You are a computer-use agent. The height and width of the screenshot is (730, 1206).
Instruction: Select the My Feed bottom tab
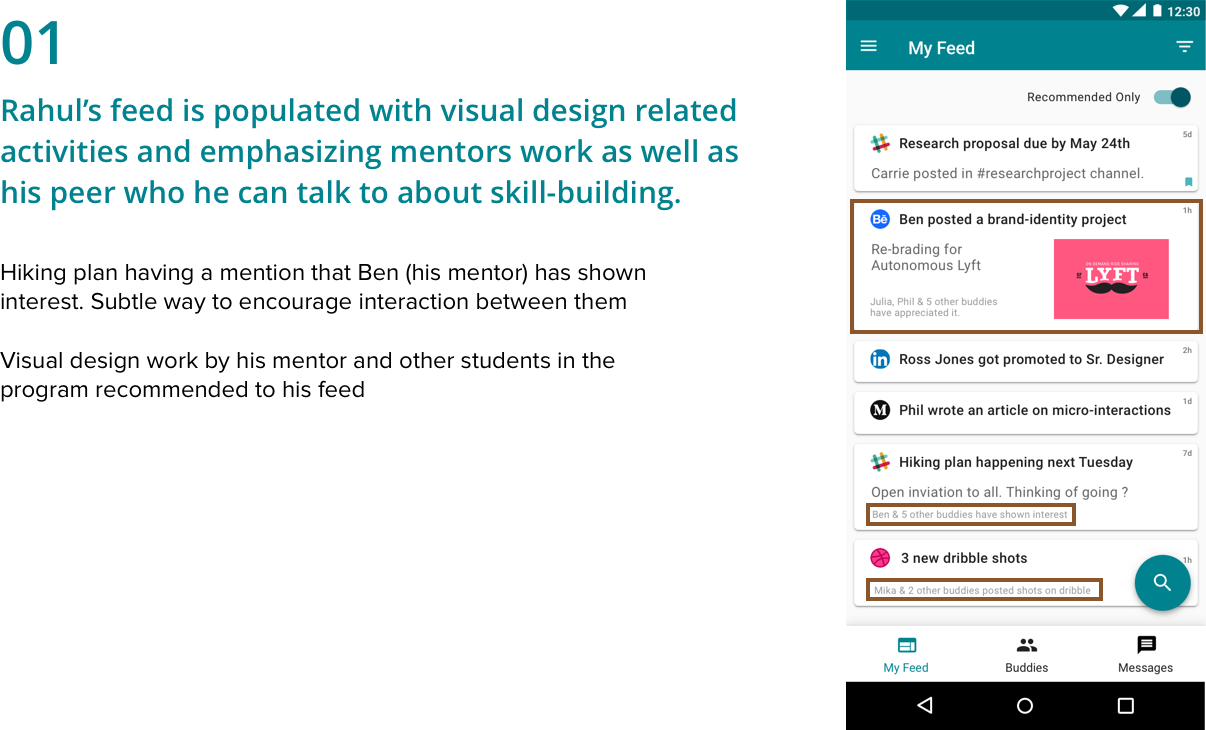coord(906,655)
